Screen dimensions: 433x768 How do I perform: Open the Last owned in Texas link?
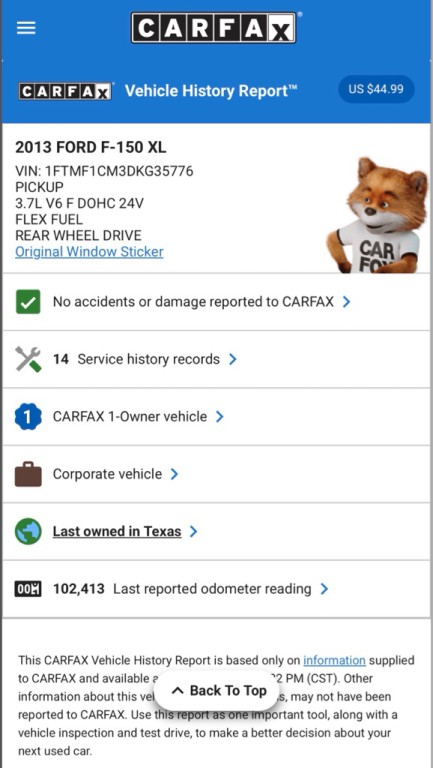[x=117, y=531]
